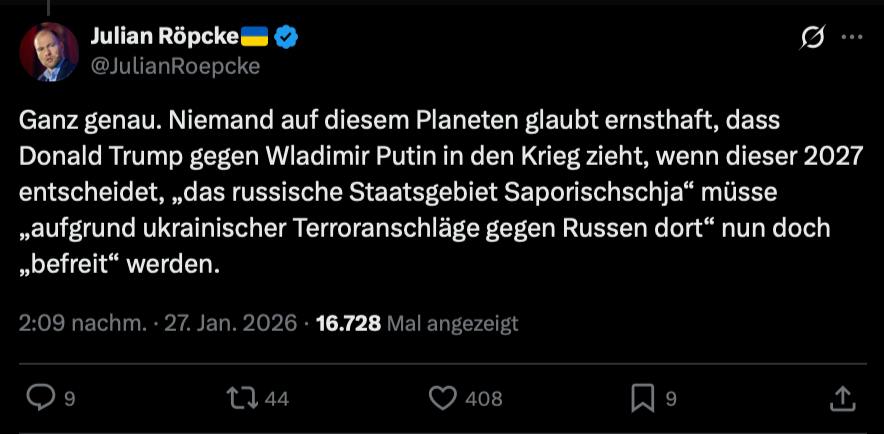Image resolution: width=884 pixels, height=434 pixels.
Task: Like the post with heart icon
Action: (442, 398)
